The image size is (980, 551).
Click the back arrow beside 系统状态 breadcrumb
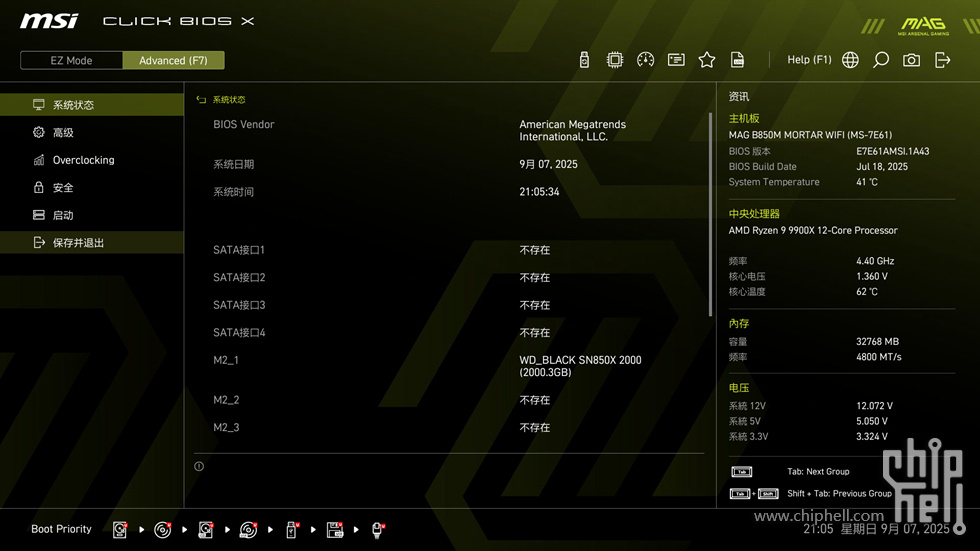point(201,100)
